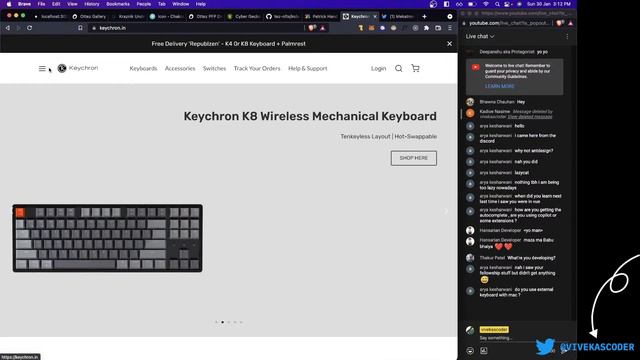Dismiss the Free Delivery banner

[449, 44]
